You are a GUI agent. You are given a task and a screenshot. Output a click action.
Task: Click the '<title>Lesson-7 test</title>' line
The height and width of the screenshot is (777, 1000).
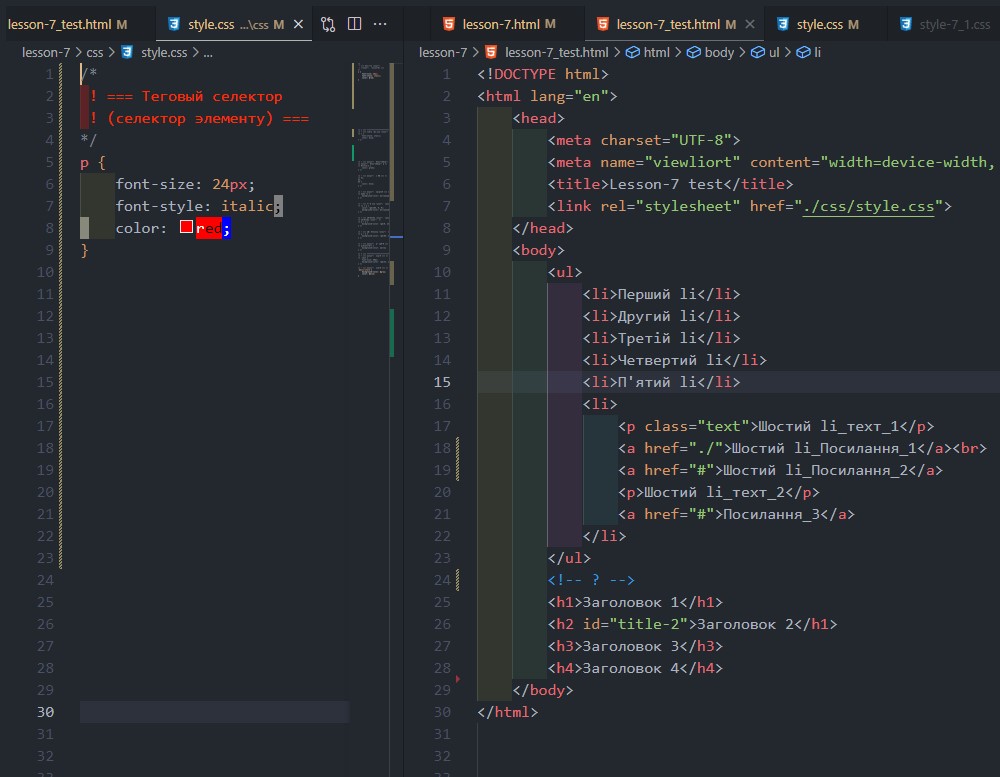tap(670, 184)
